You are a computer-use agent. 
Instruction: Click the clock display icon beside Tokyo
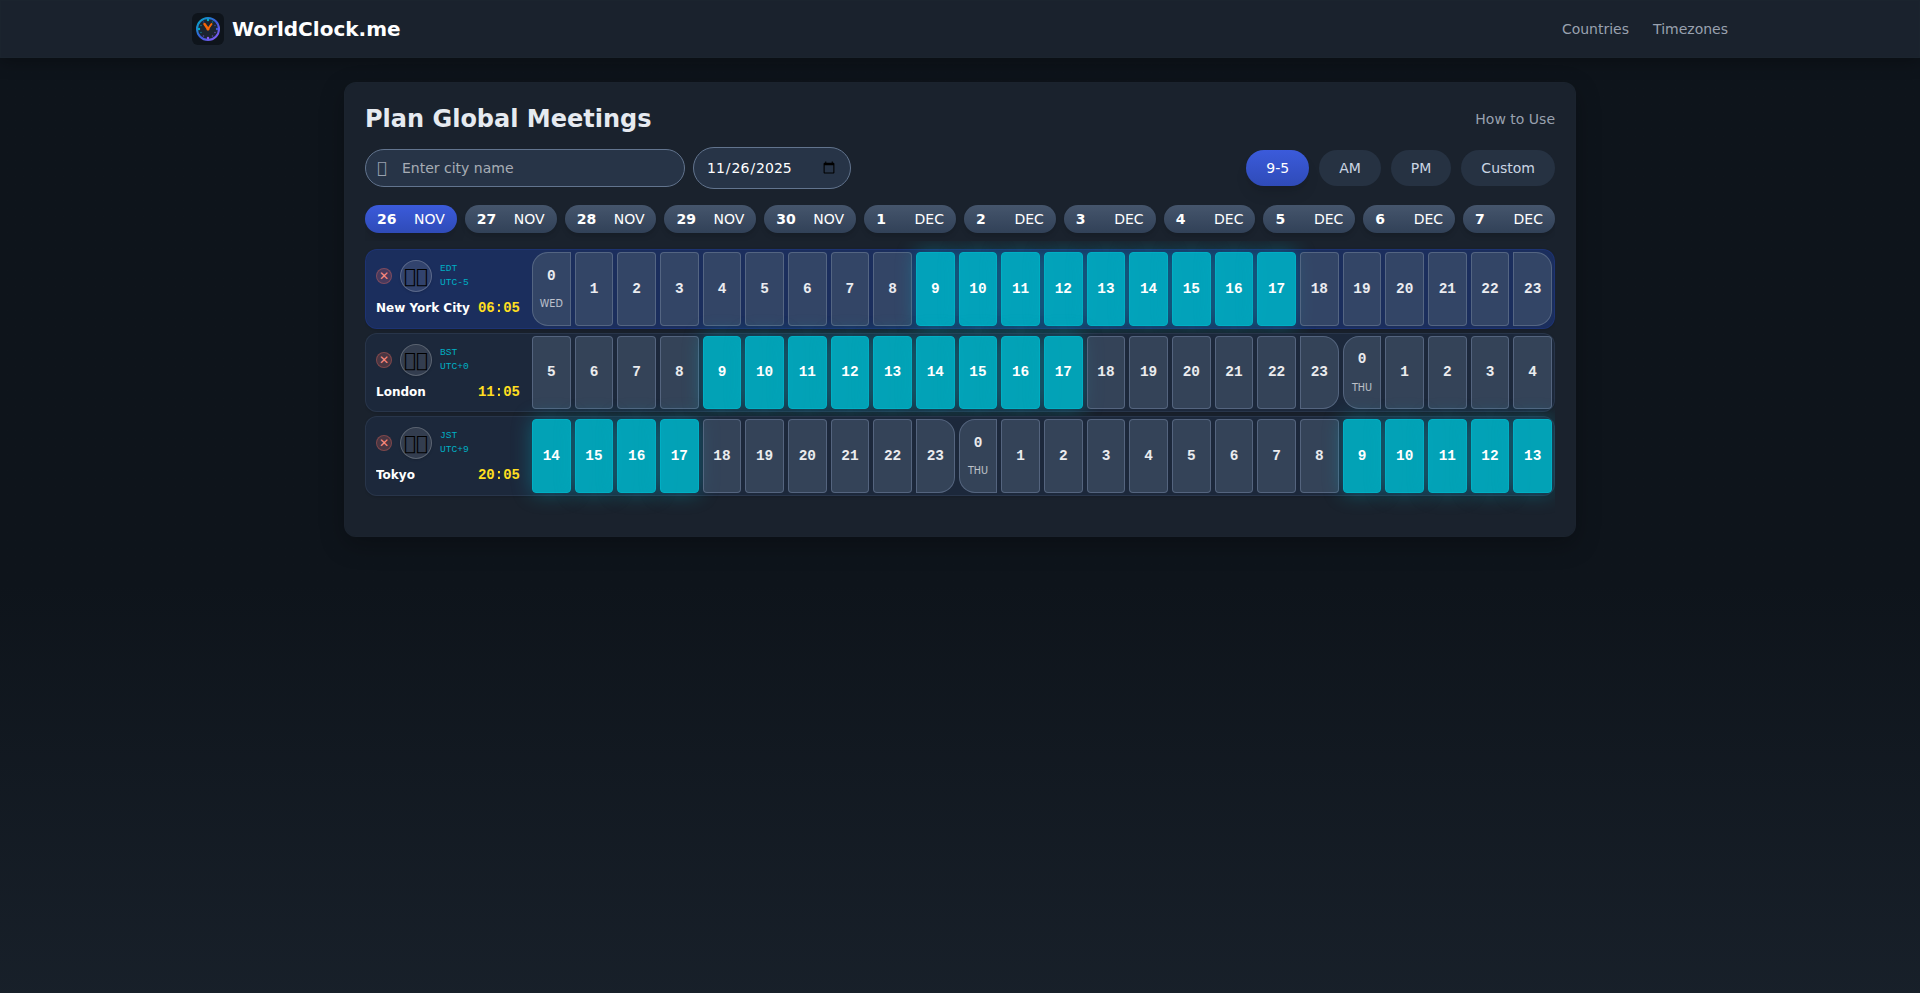[415, 443]
